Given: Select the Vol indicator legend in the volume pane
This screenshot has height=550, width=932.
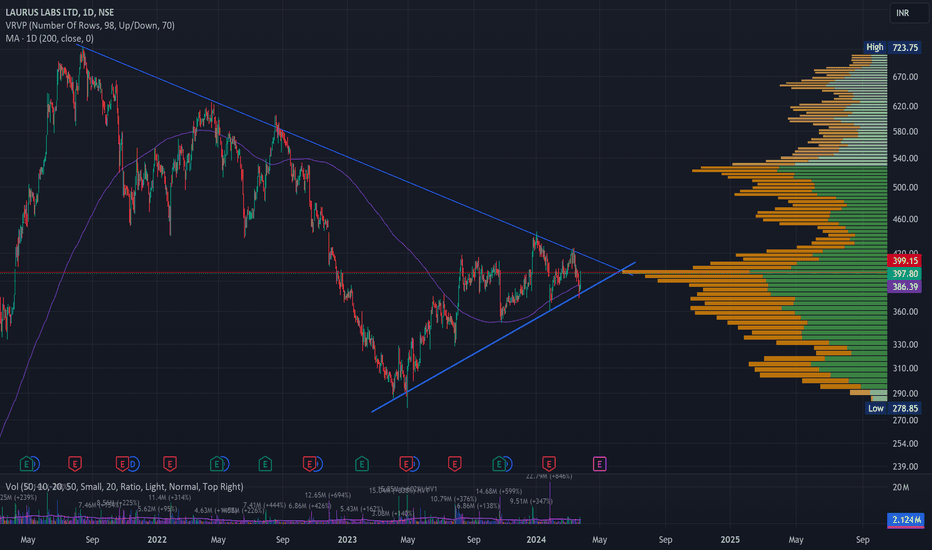Looking at the screenshot, I should pos(124,486).
